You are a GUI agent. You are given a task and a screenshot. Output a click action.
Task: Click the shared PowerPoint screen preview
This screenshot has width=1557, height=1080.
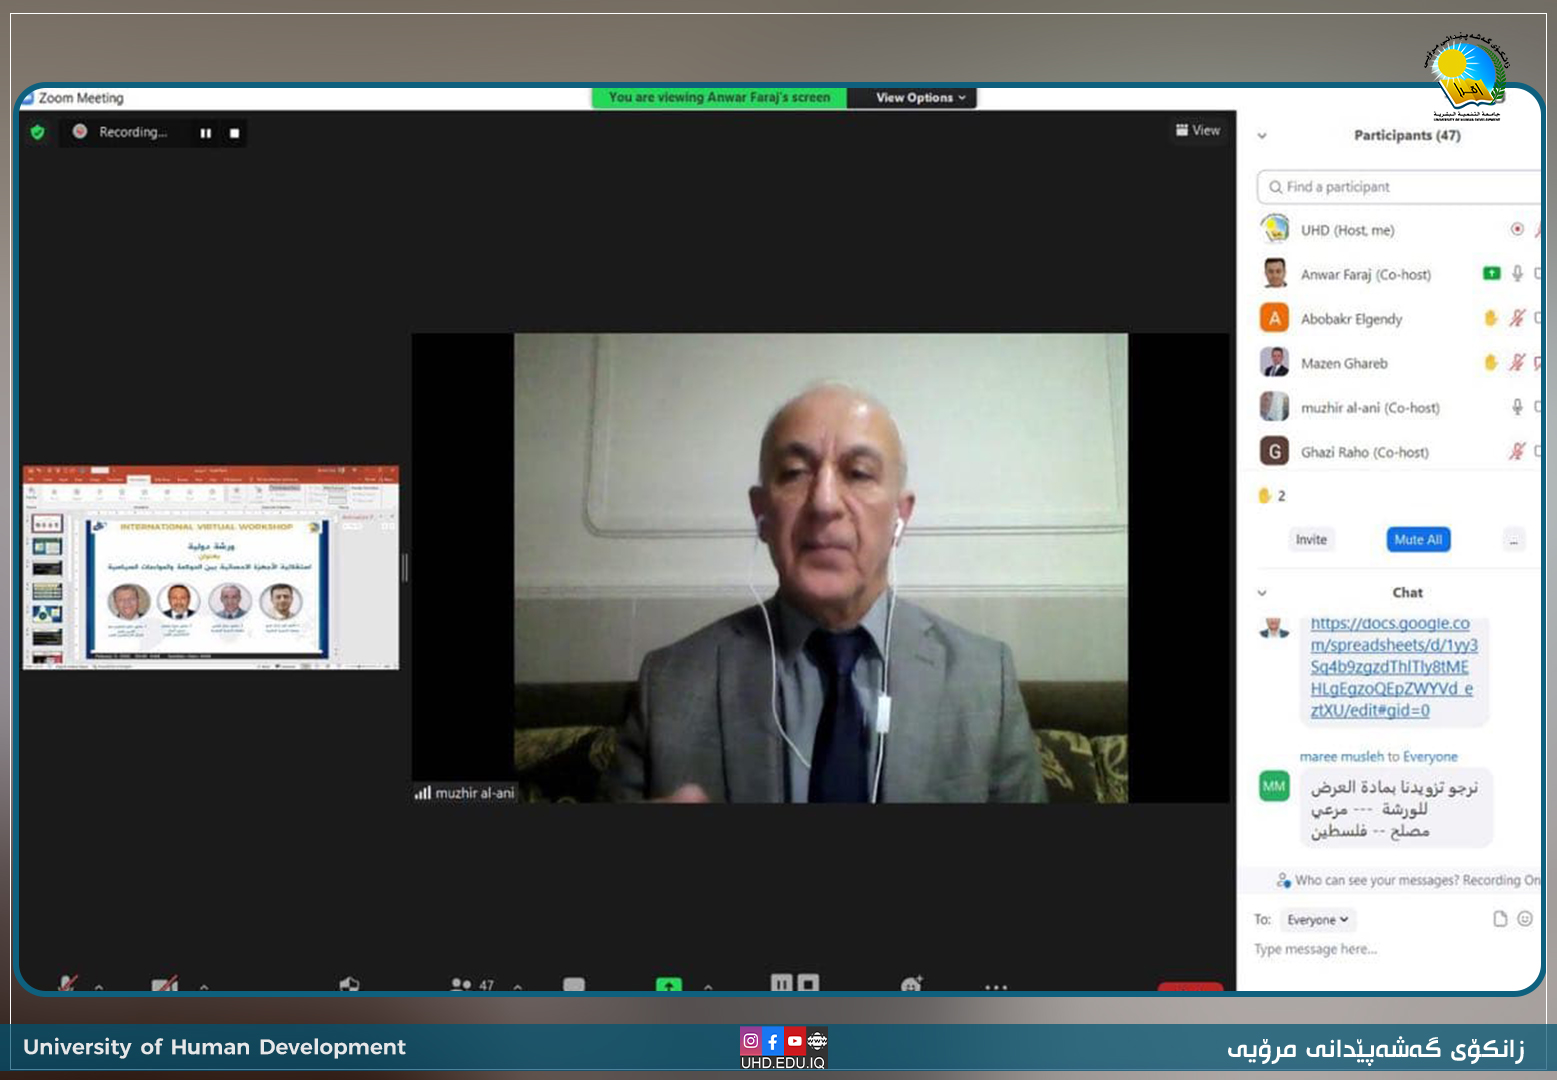pyautogui.click(x=211, y=567)
